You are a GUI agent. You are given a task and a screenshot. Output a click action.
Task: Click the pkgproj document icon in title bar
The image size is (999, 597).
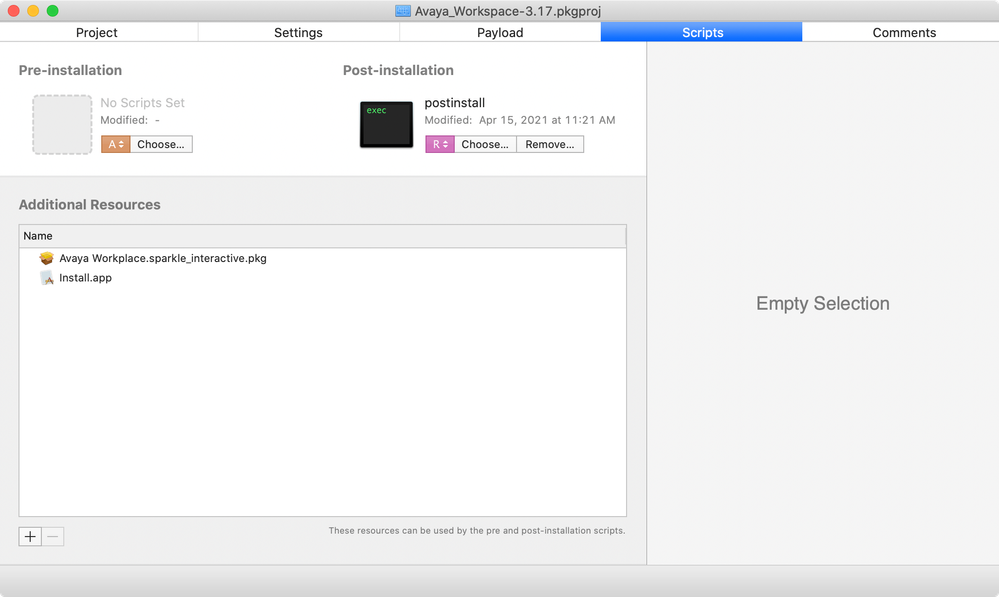403,11
